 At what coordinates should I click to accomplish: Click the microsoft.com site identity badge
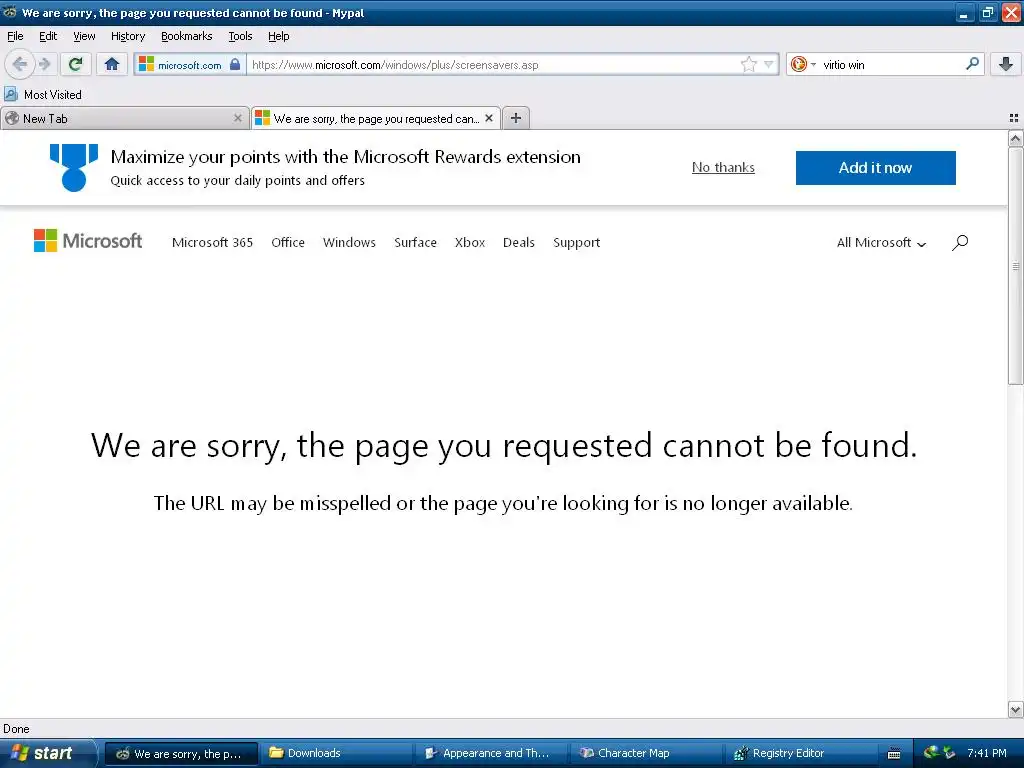click(x=190, y=65)
